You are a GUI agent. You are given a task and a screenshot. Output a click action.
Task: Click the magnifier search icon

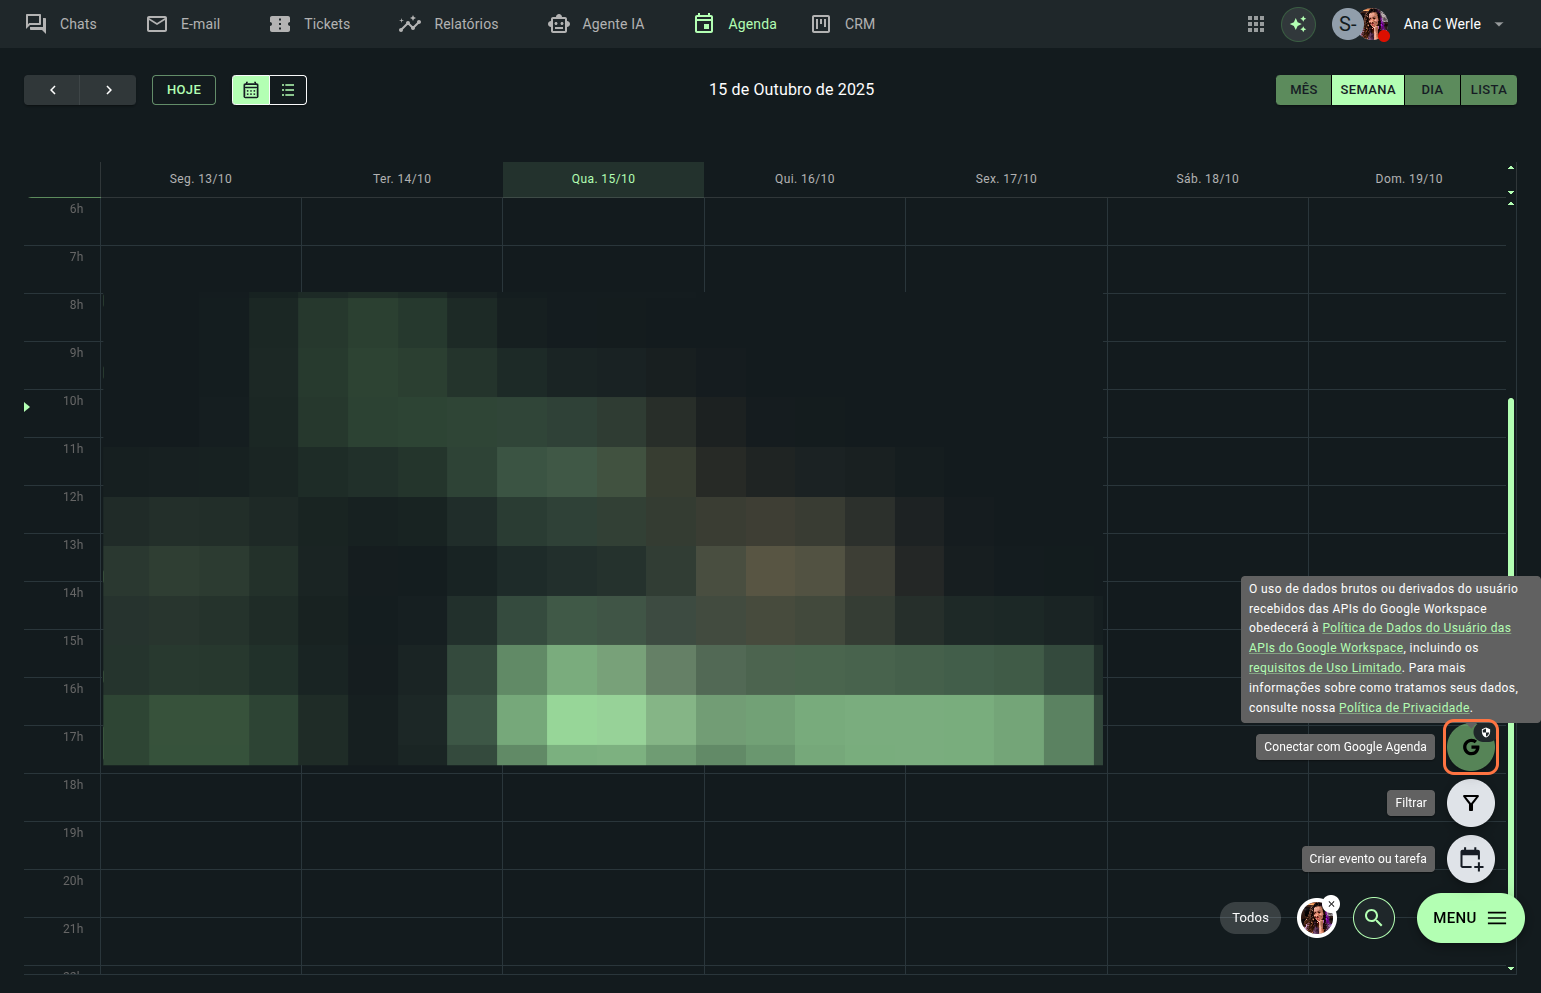click(1373, 918)
